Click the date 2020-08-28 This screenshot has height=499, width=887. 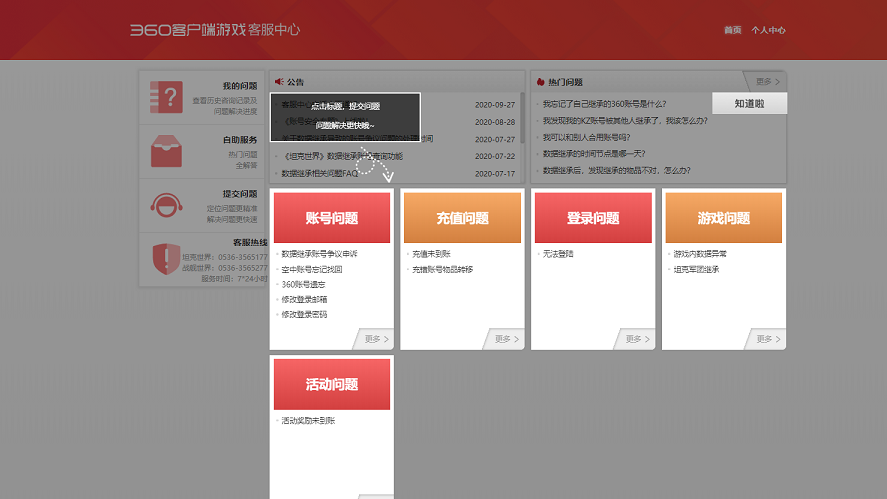click(x=495, y=122)
